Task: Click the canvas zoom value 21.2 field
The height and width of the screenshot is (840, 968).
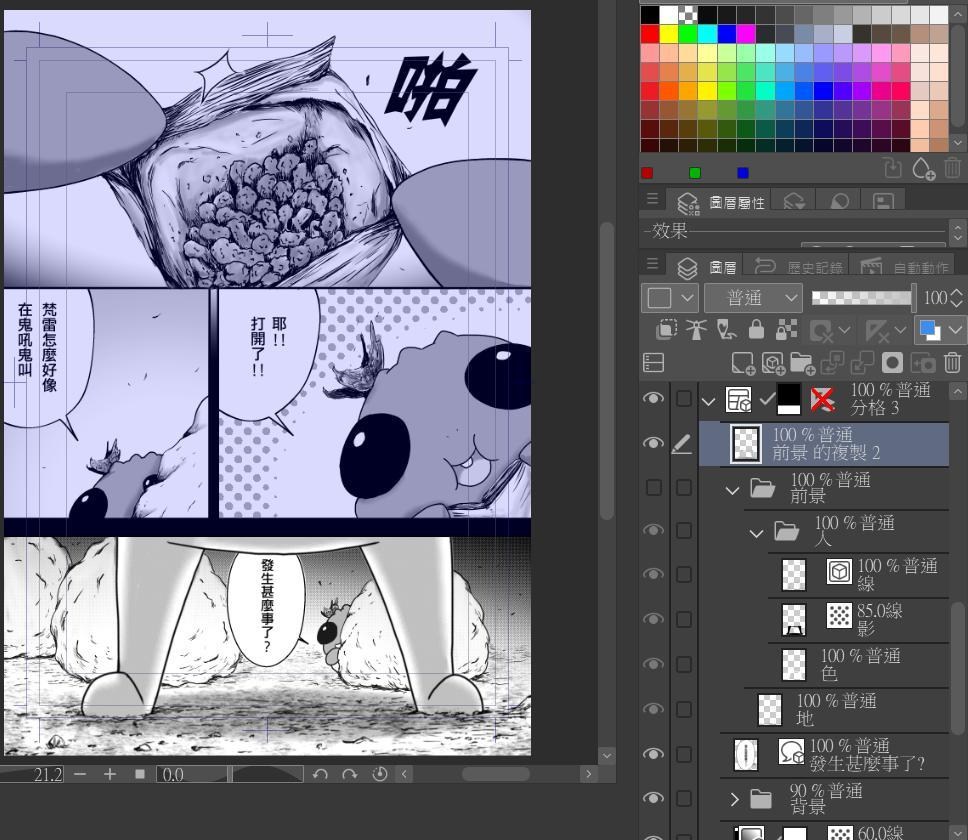Action: point(32,774)
